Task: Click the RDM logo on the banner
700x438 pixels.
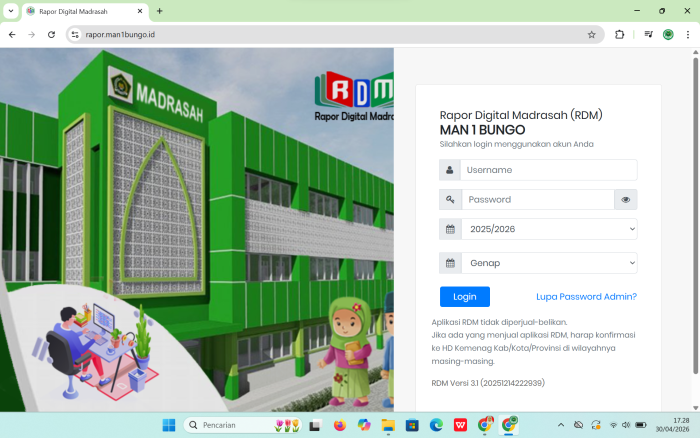Action: [354, 96]
